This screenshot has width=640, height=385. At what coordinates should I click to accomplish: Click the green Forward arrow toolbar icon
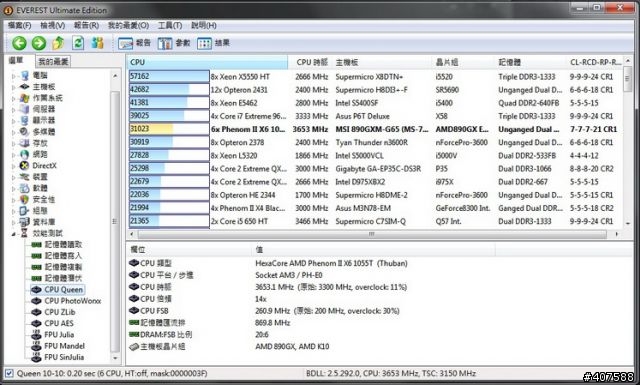(x=39, y=43)
